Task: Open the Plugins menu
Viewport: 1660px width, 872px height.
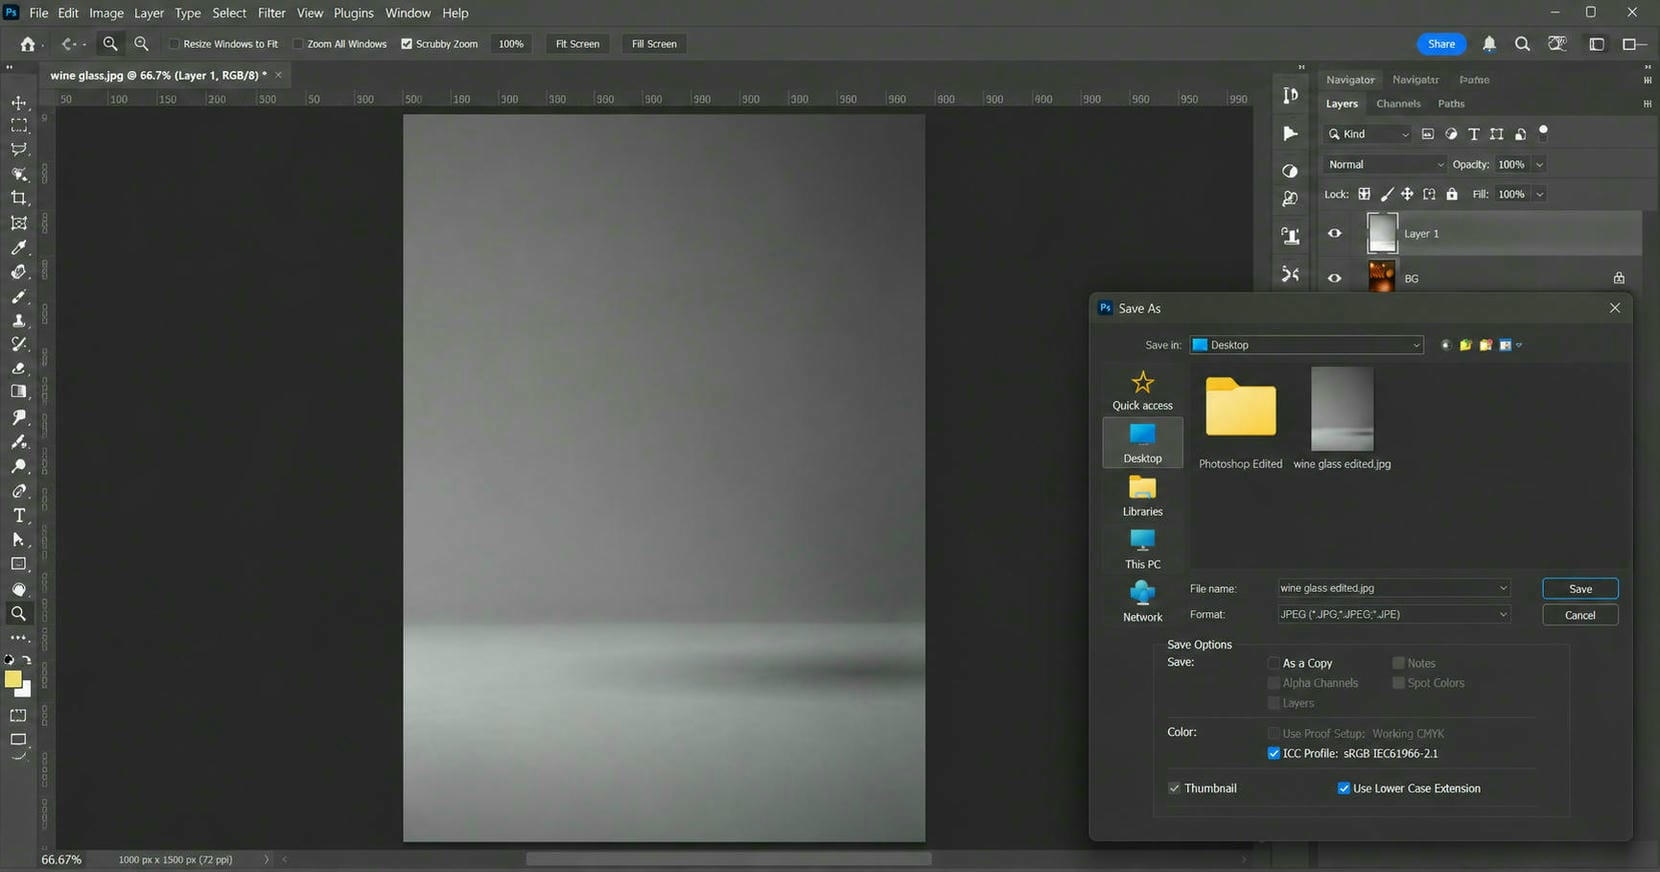Action: coord(353,13)
